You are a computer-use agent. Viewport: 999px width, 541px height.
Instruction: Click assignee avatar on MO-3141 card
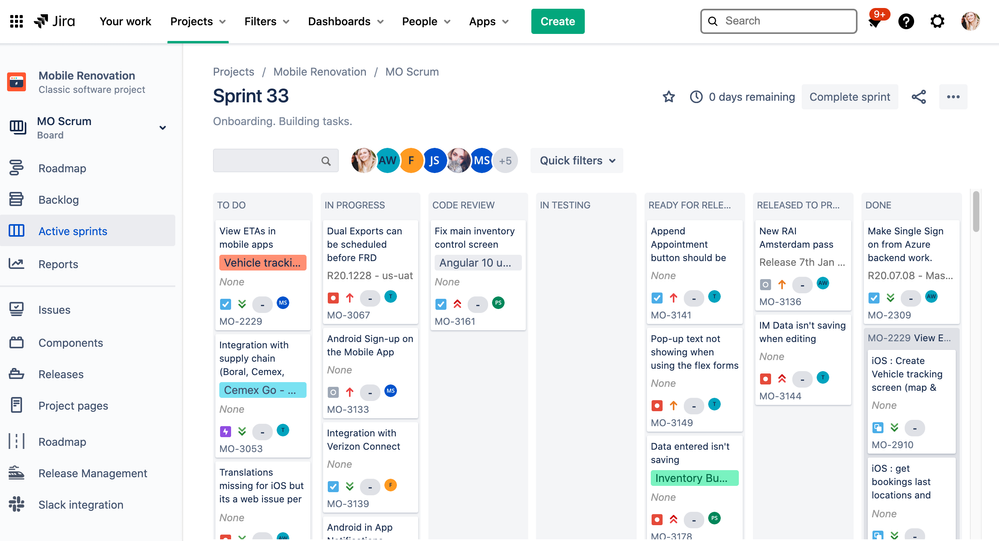[715, 296]
